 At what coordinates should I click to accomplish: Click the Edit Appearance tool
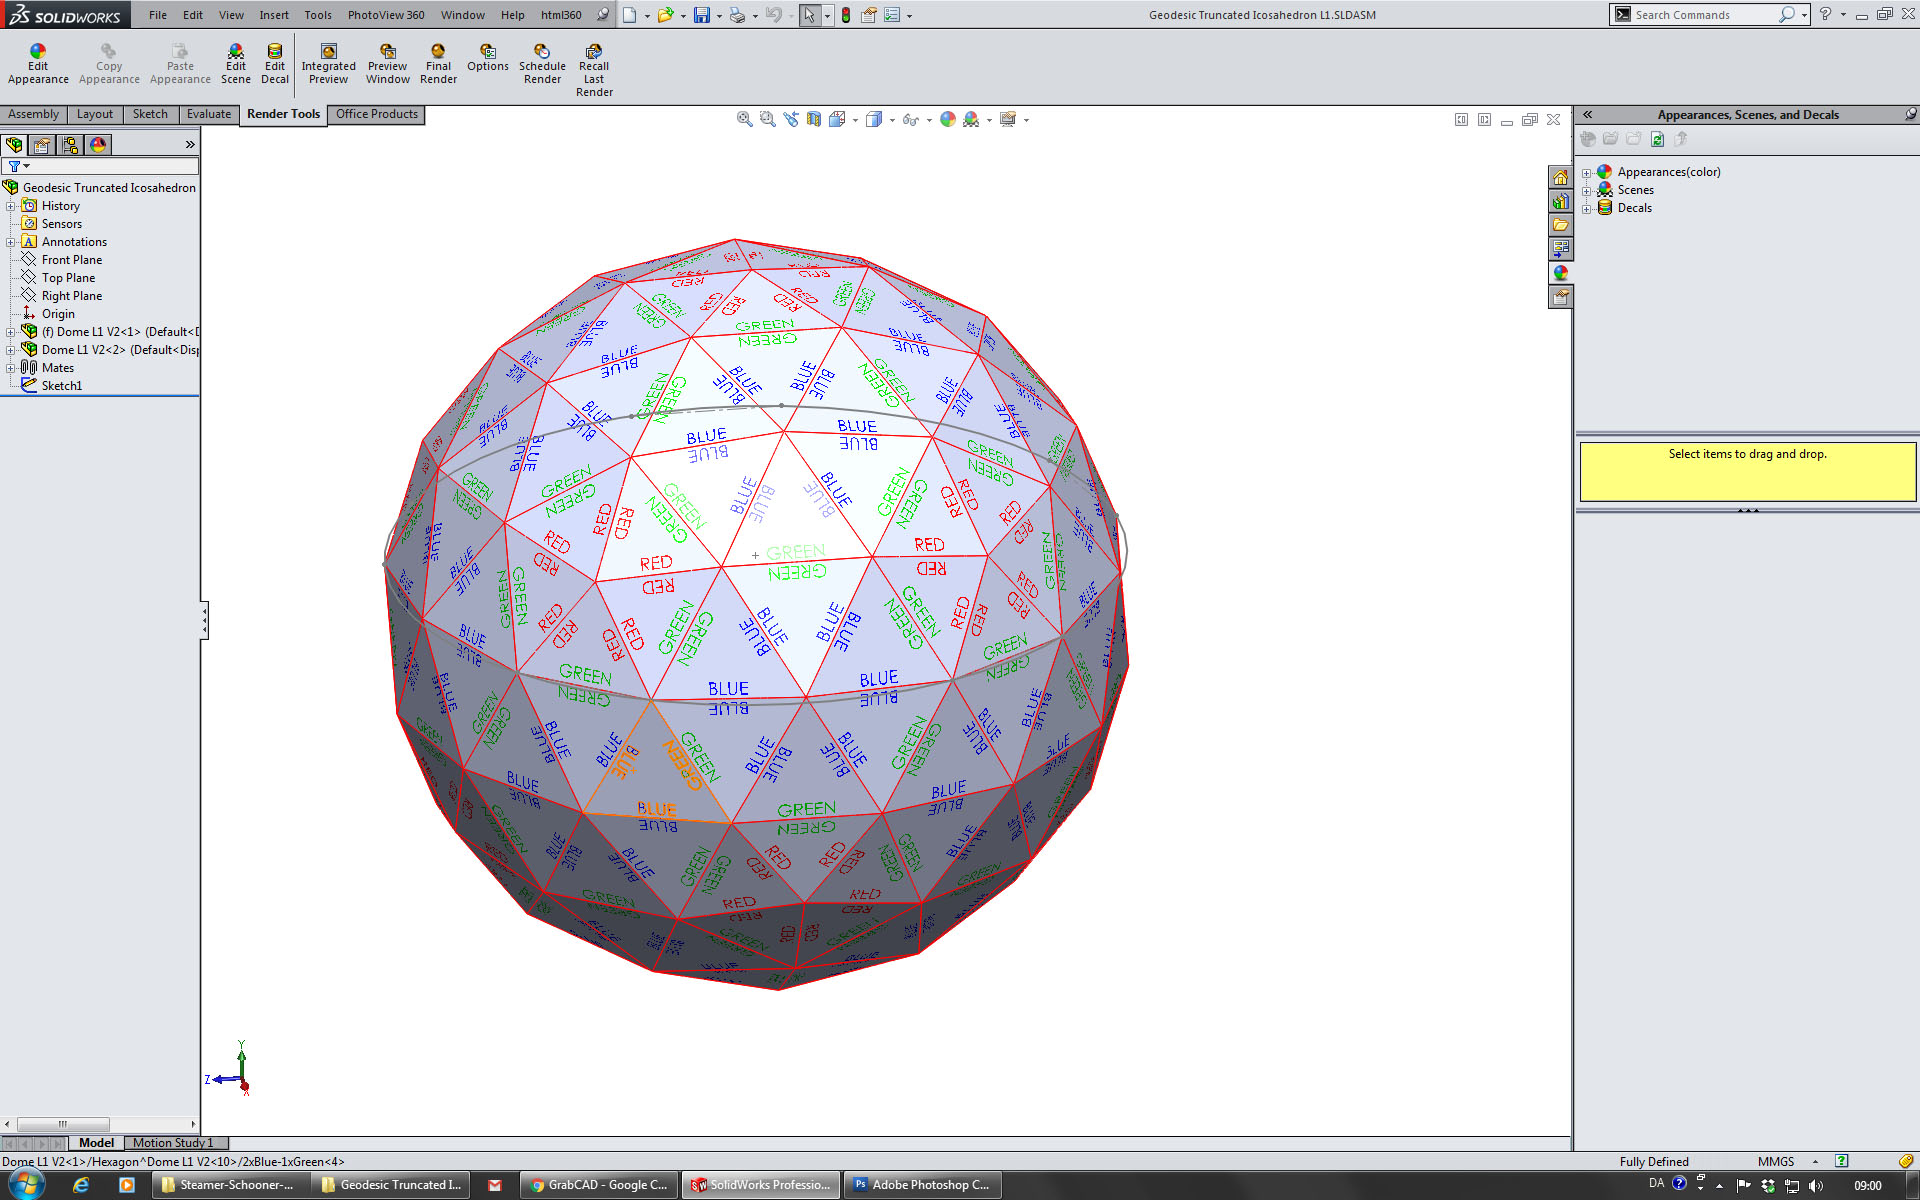[x=38, y=64]
